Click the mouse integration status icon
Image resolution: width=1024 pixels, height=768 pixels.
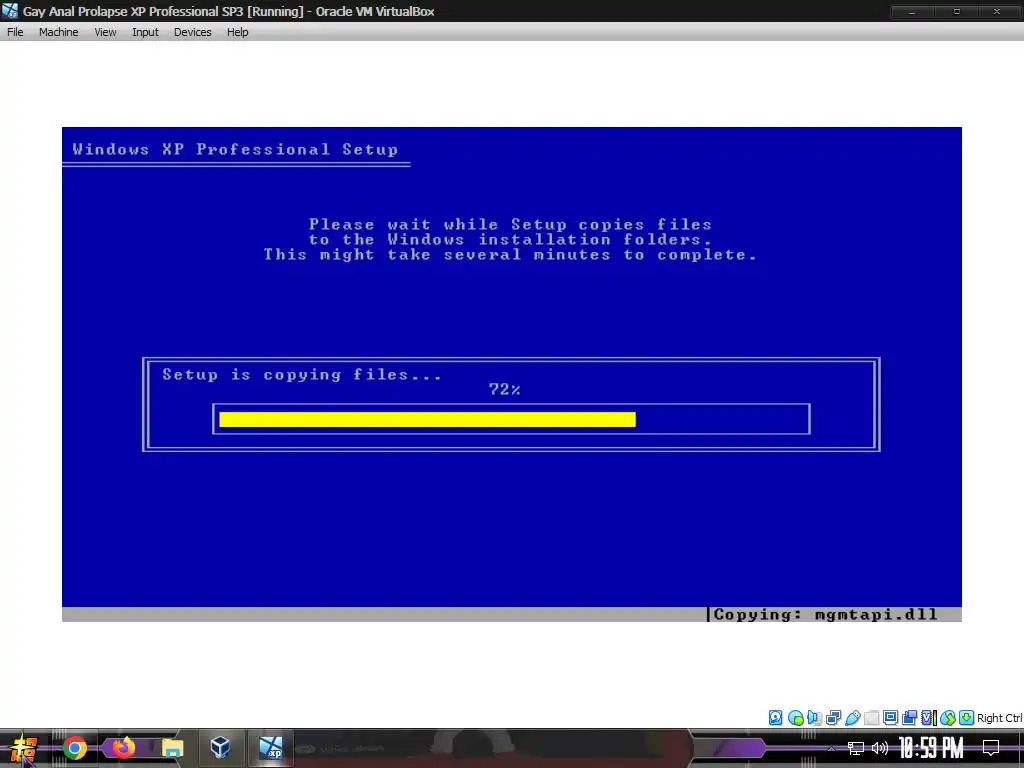pyautogui.click(x=948, y=718)
